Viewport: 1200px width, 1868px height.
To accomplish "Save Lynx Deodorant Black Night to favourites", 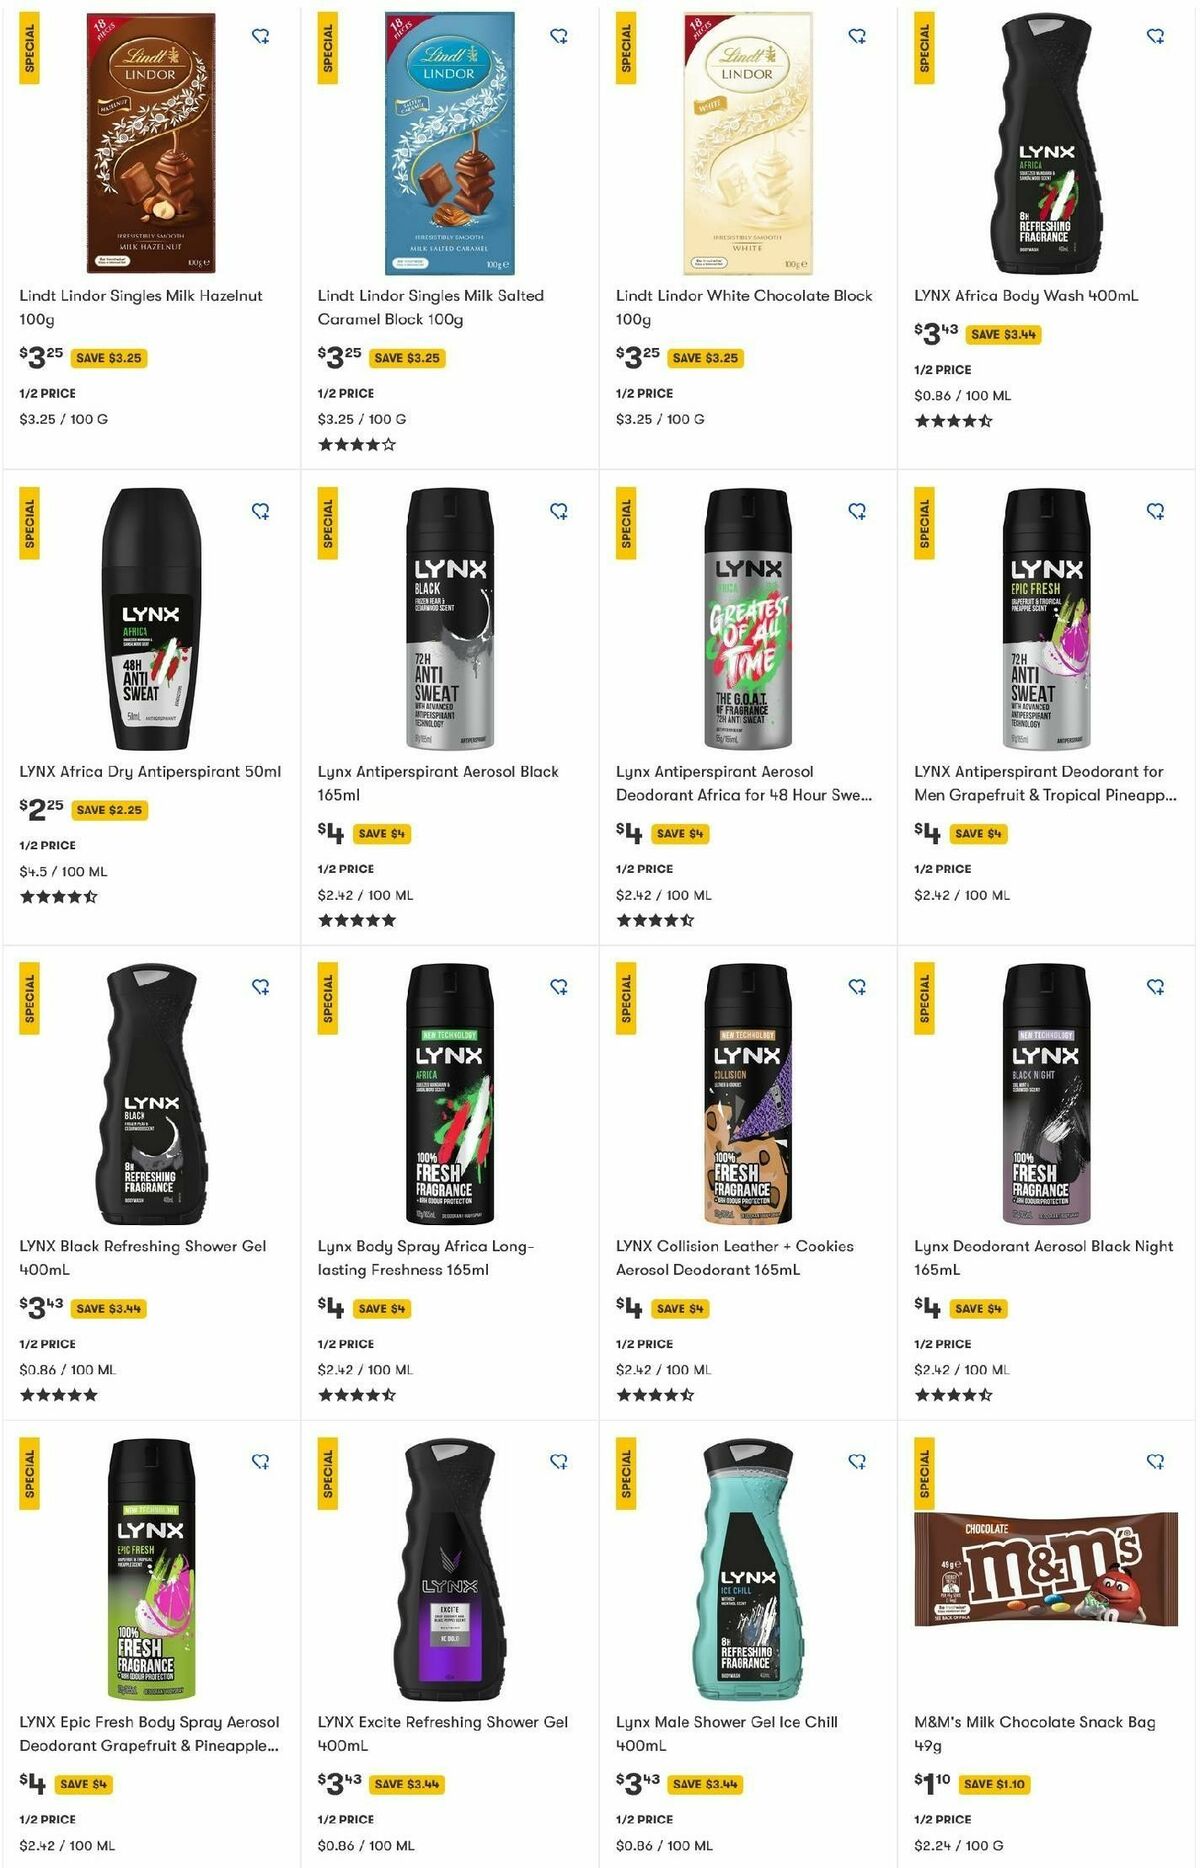I will click(1155, 986).
